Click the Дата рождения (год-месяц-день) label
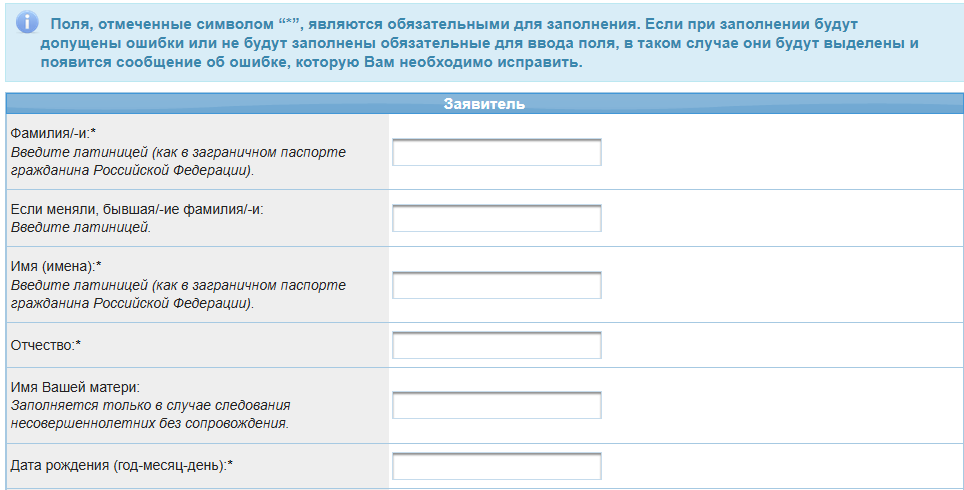964x490 pixels. point(121,466)
